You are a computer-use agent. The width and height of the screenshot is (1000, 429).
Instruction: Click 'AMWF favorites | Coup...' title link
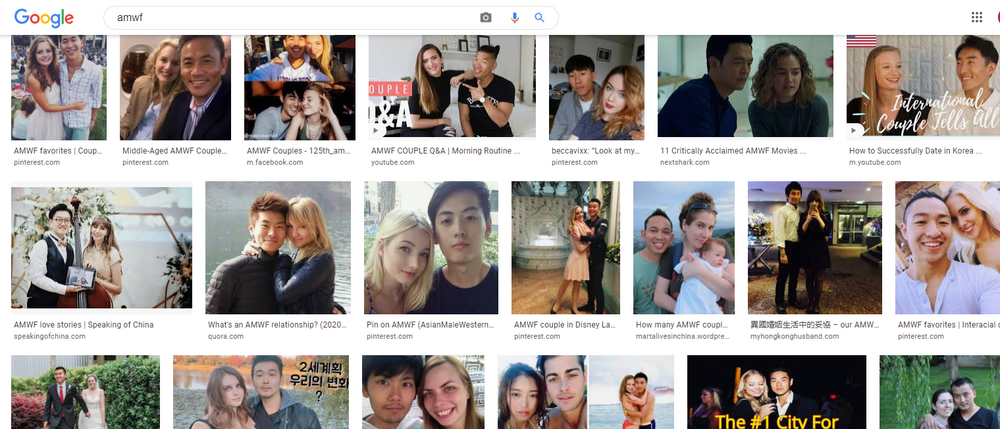coord(56,151)
